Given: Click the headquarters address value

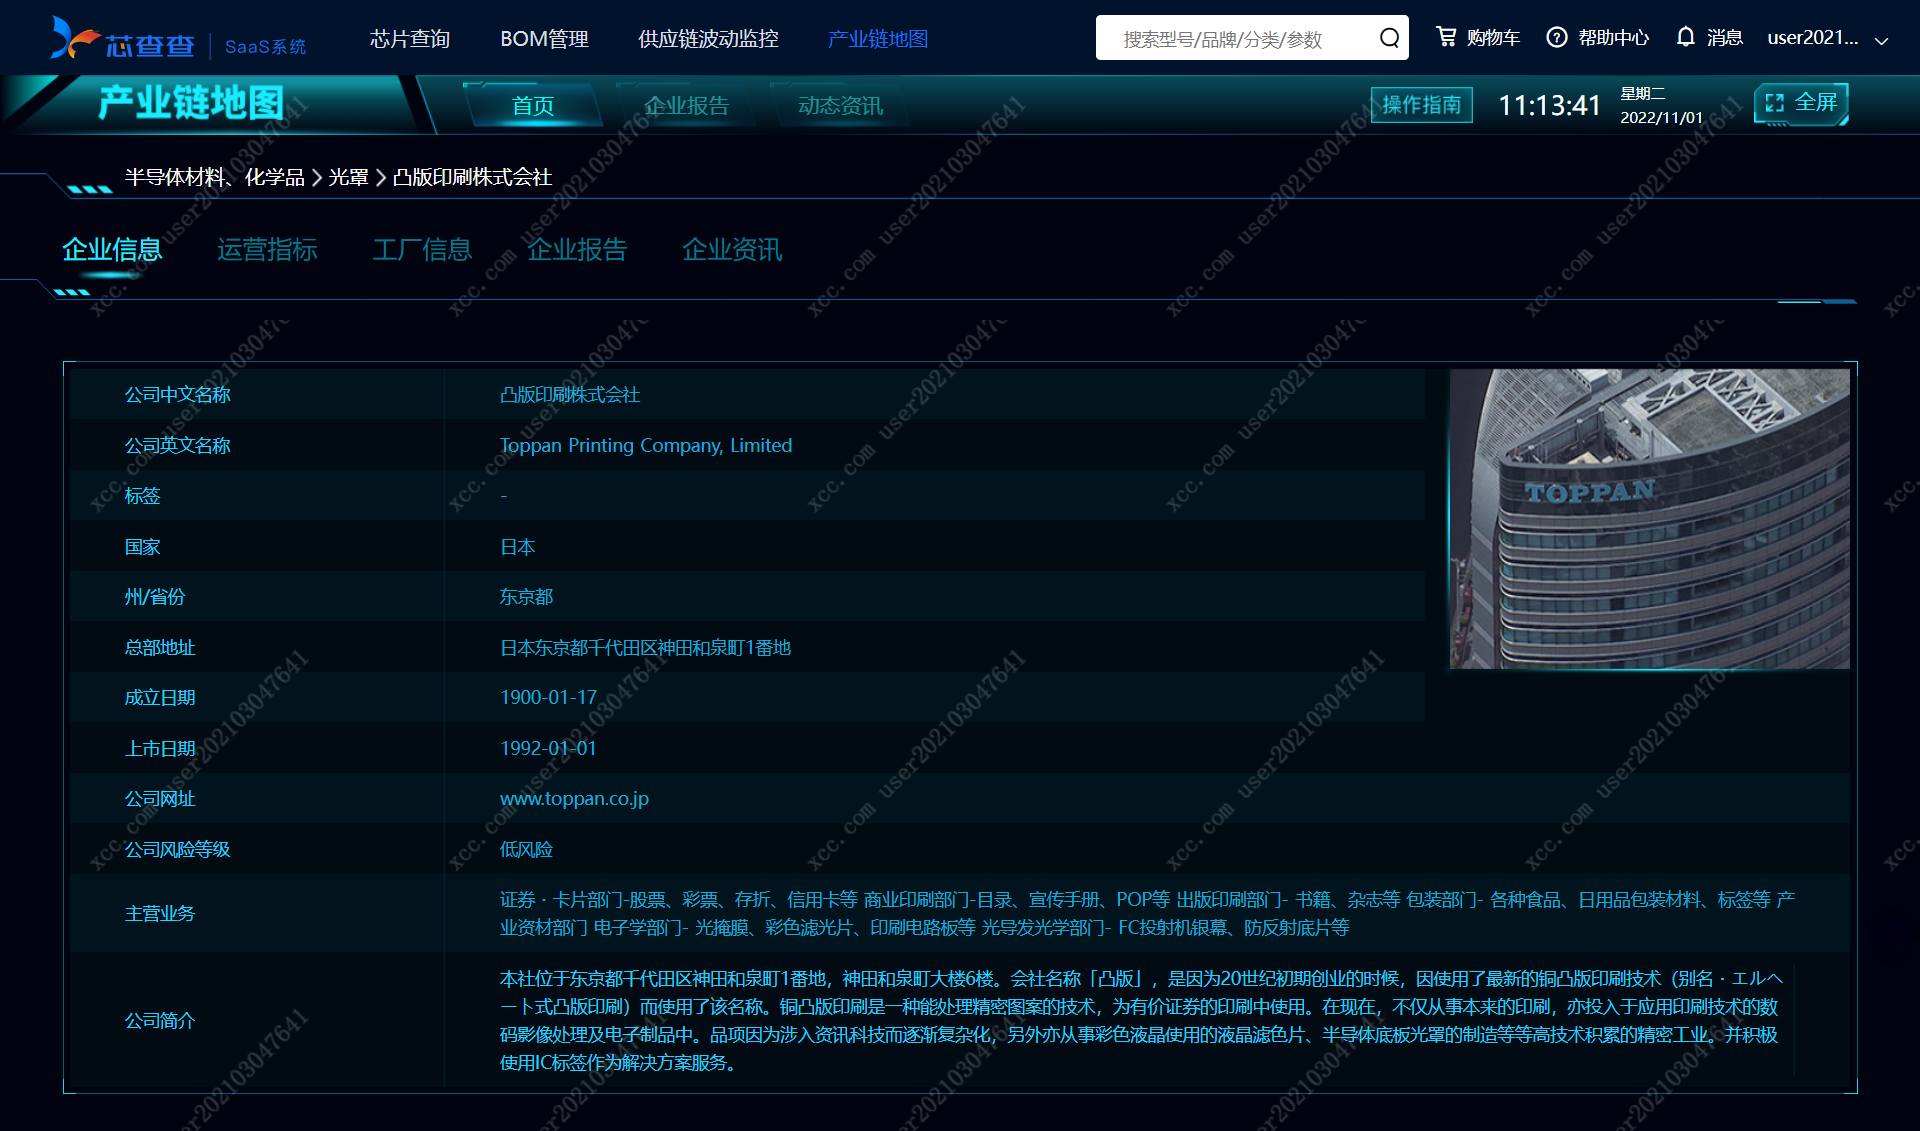Looking at the screenshot, I should tap(645, 648).
